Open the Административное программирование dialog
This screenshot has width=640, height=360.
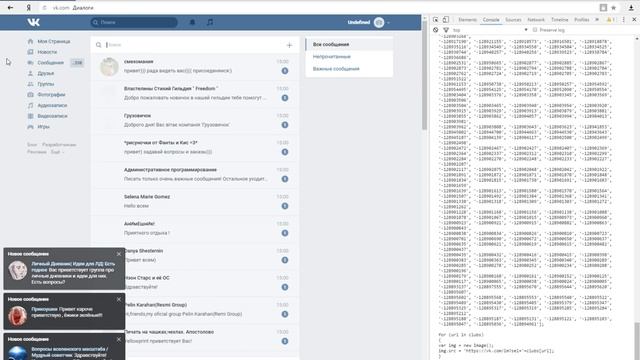195,175
